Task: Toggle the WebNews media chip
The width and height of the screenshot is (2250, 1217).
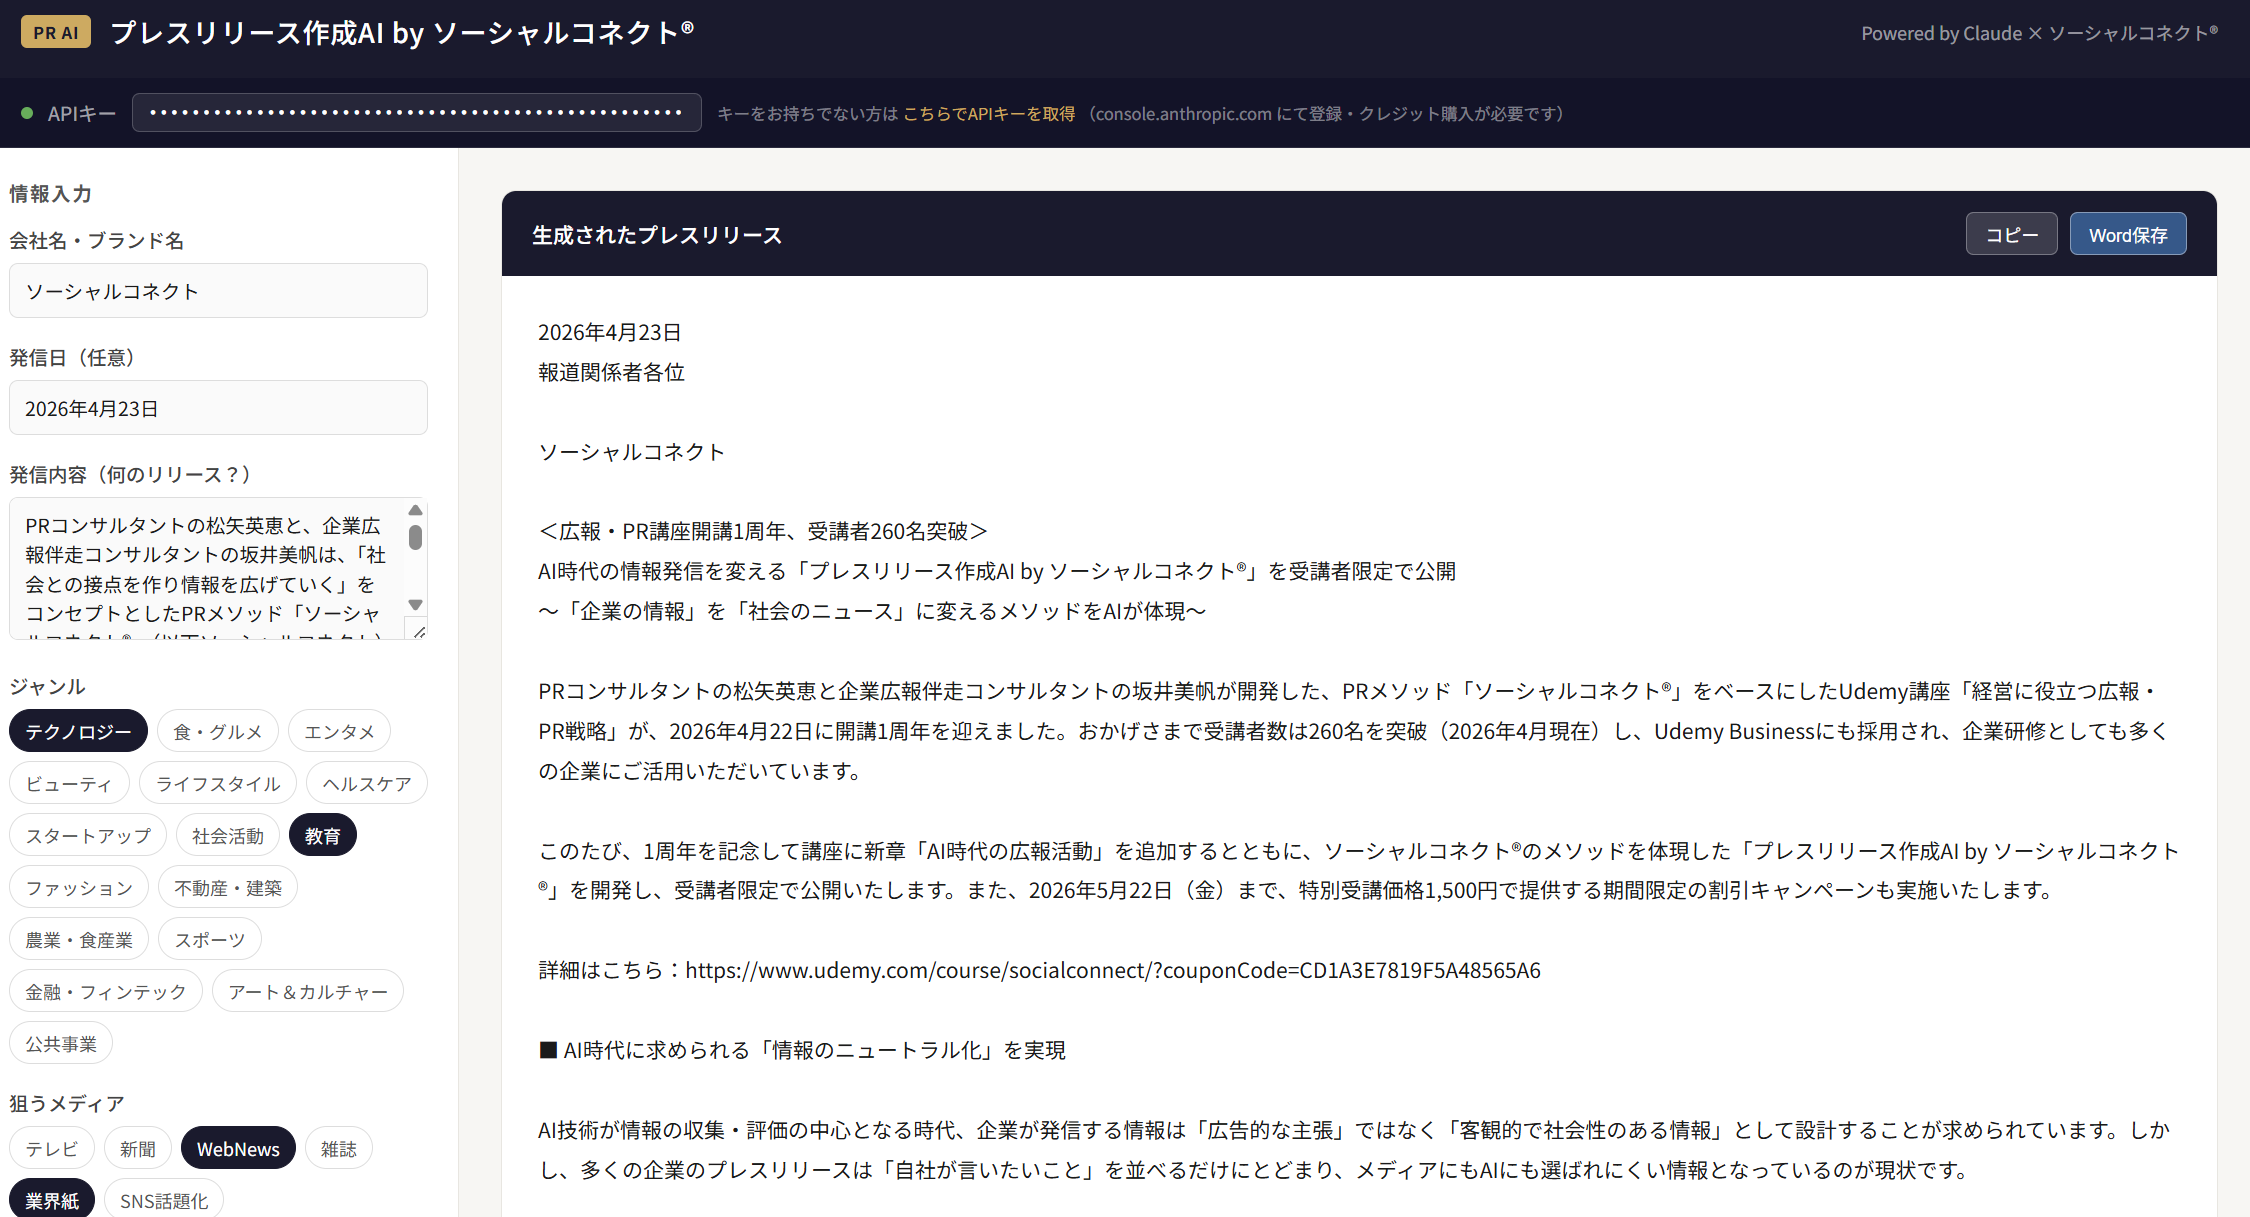Action: [x=238, y=1149]
